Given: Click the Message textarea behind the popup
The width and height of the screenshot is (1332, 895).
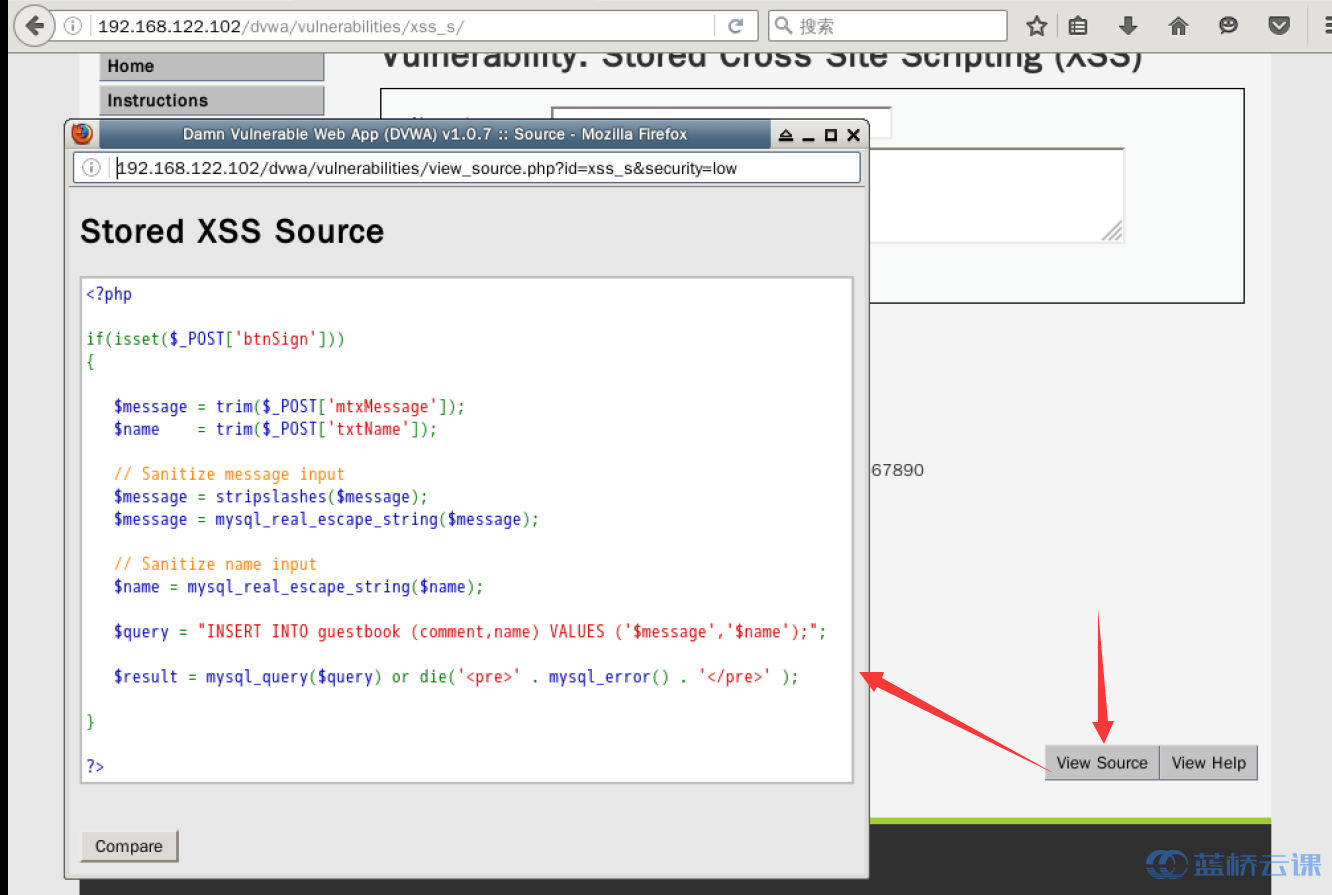Looking at the screenshot, I should [x=996, y=195].
